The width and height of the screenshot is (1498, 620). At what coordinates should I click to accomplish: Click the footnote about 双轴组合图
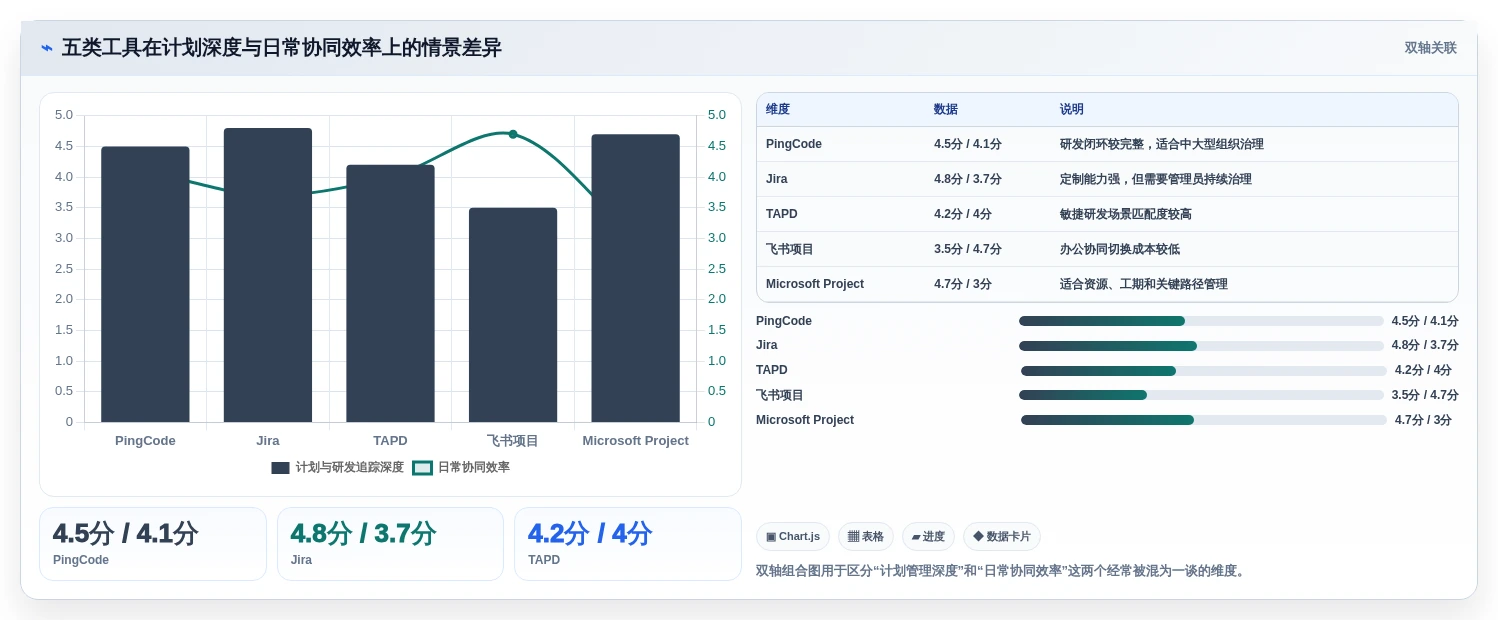coord(1001,571)
